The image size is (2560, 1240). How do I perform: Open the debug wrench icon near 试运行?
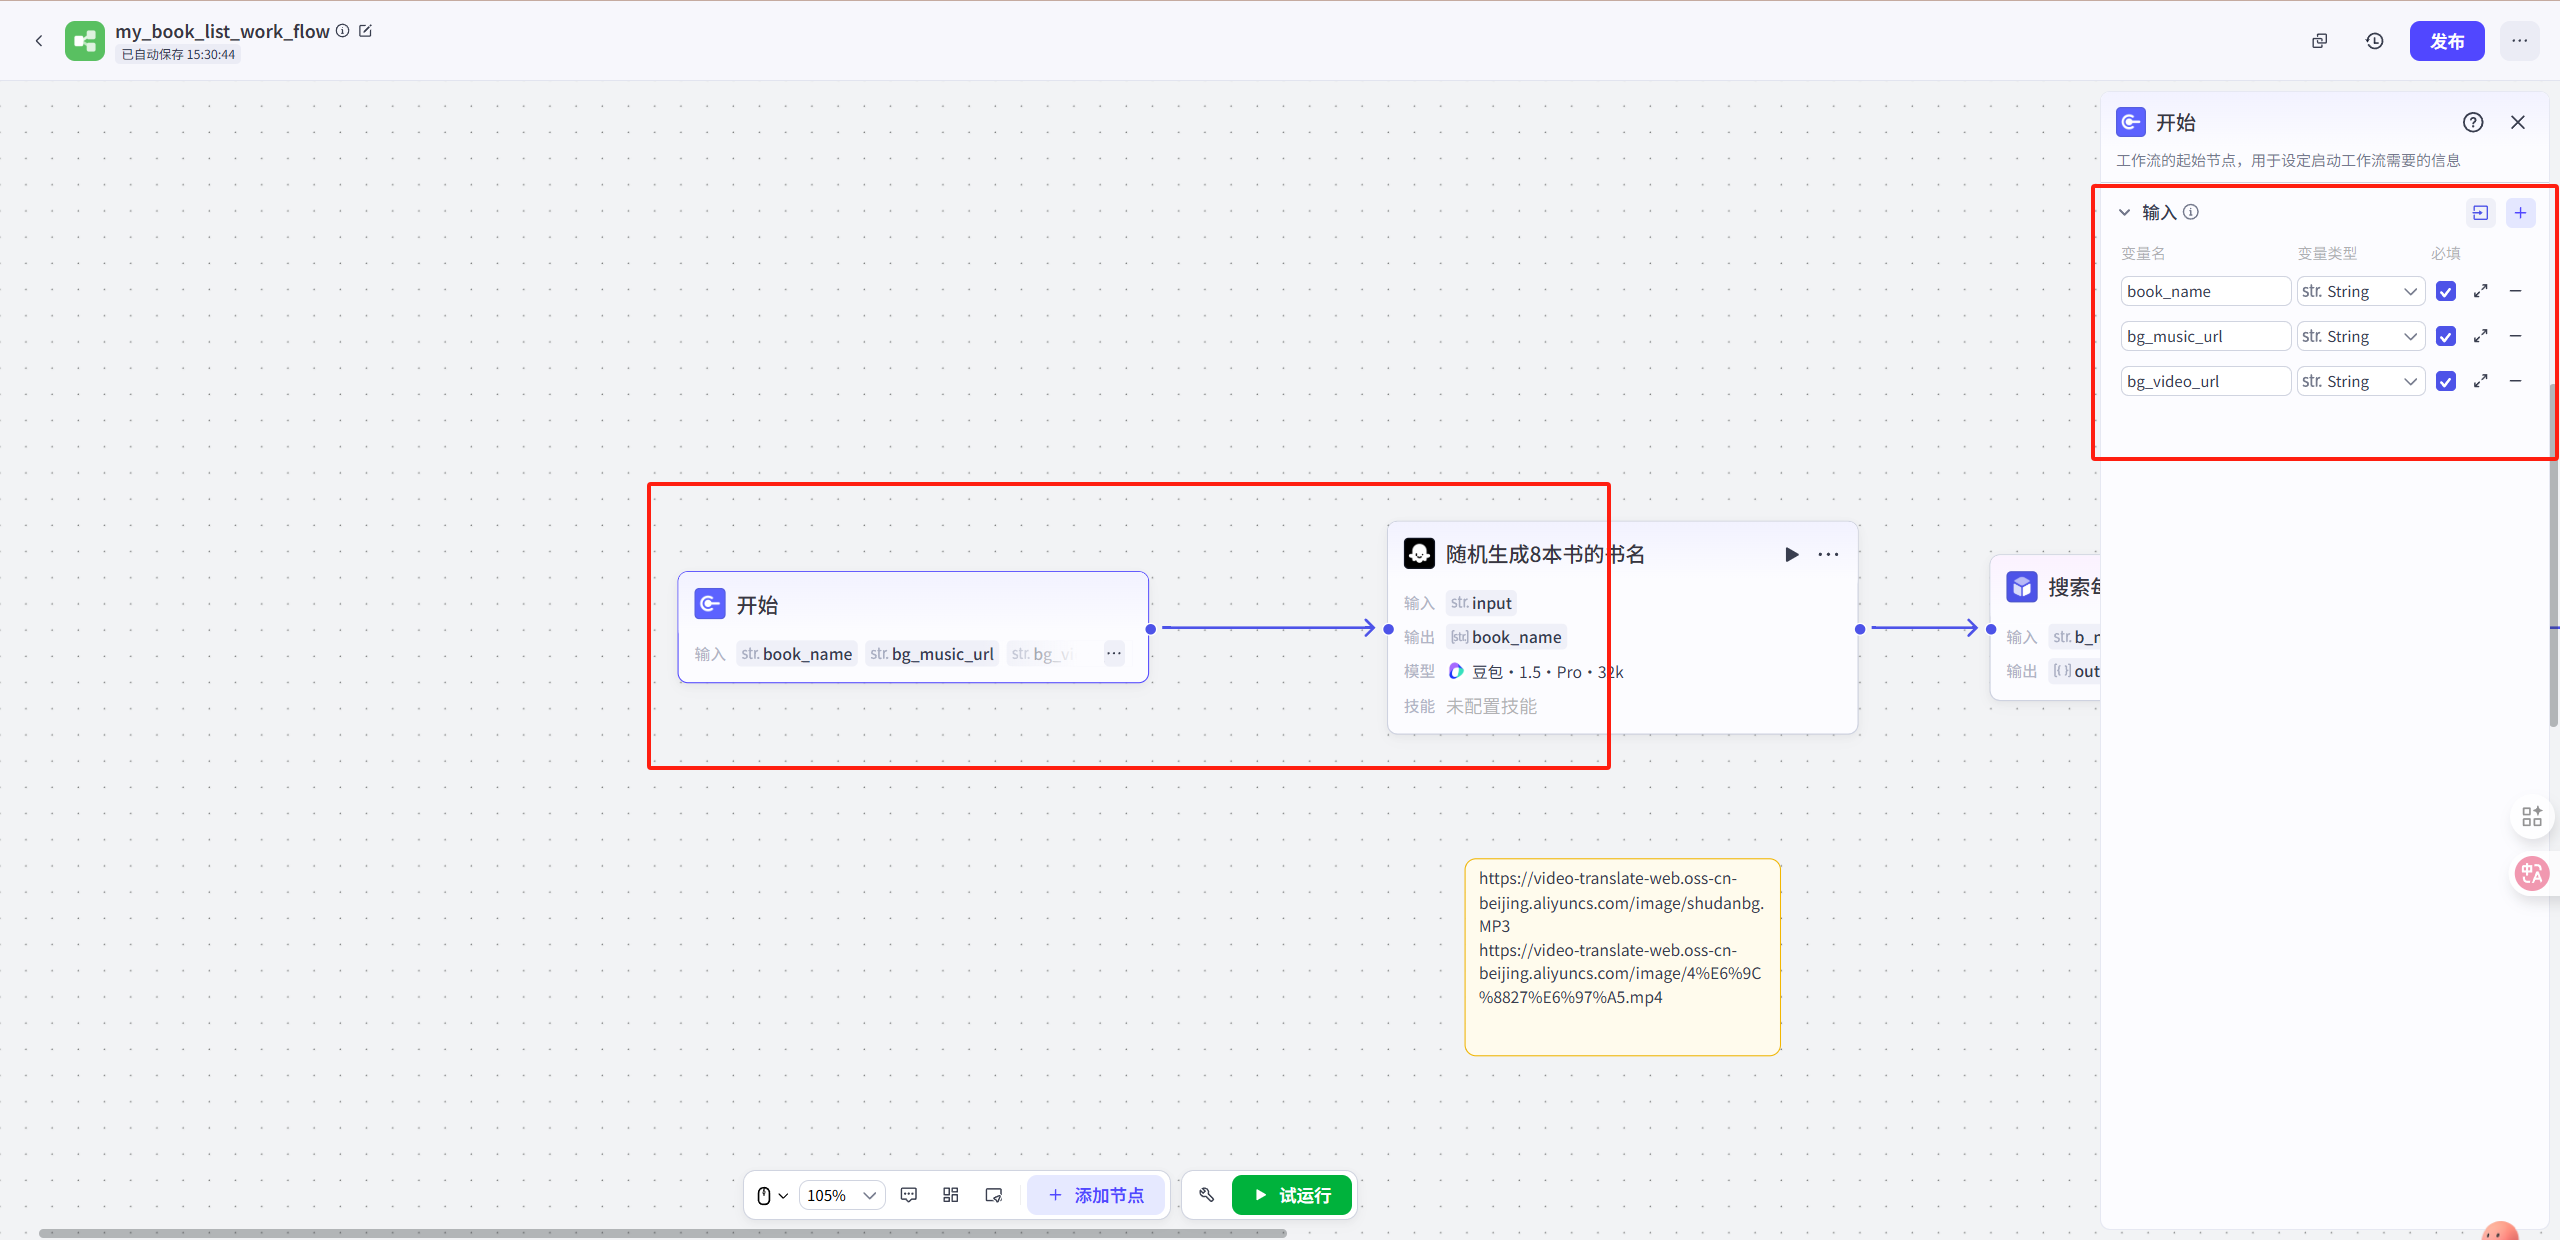[1206, 1195]
